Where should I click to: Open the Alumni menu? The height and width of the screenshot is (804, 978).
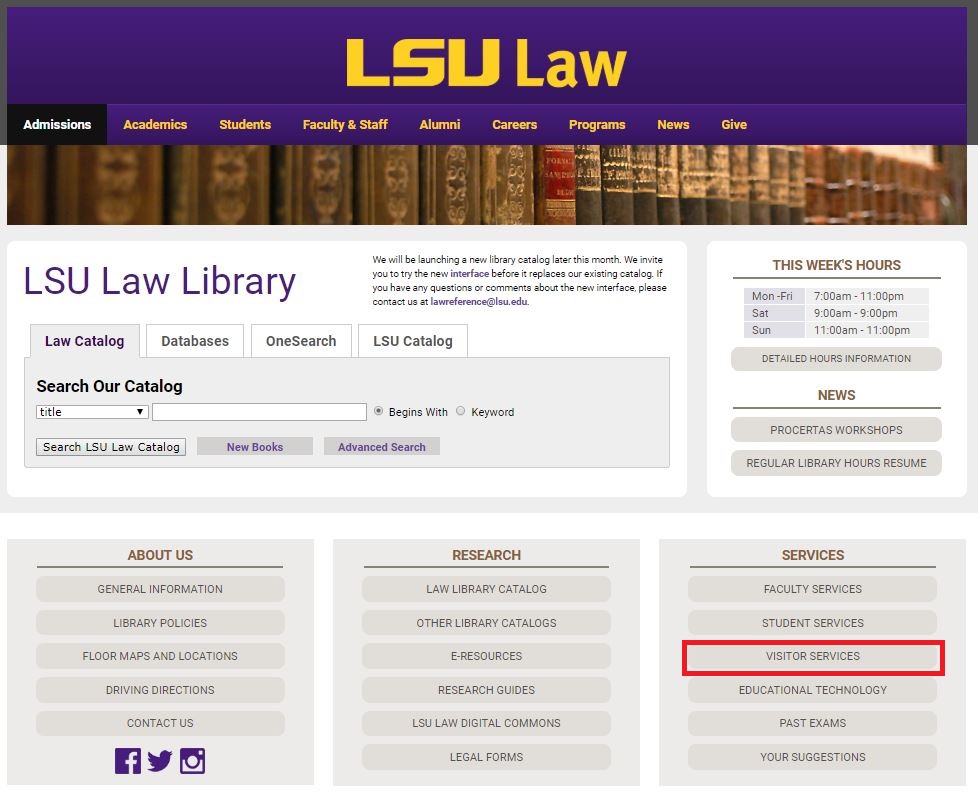(x=440, y=125)
